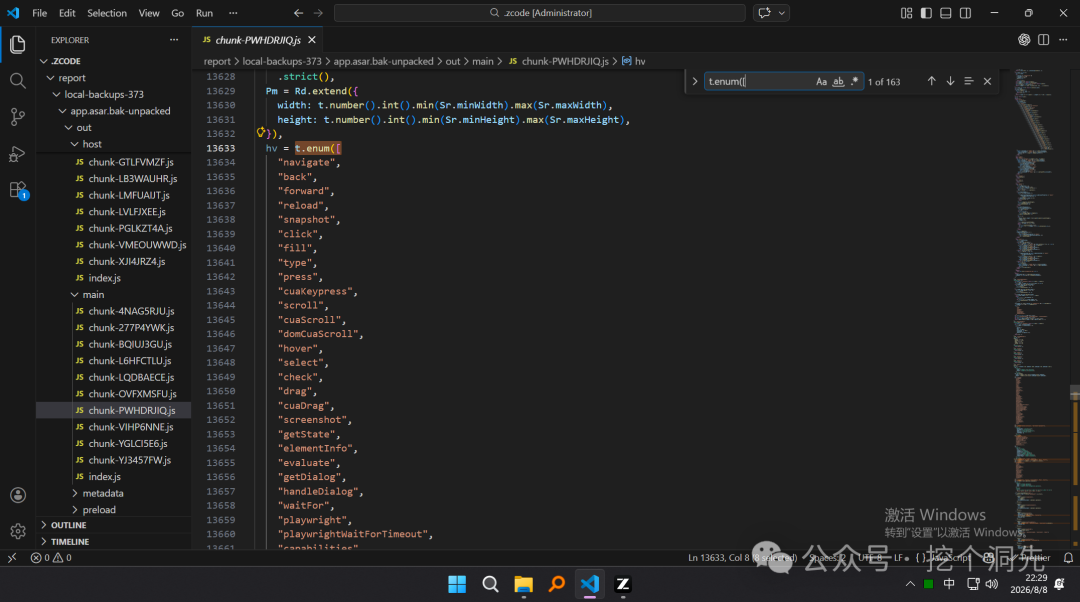Toggle the bottom panel
Image resolution: width=1080 pixels, height=602 pixels.
[x=946, y=13]
